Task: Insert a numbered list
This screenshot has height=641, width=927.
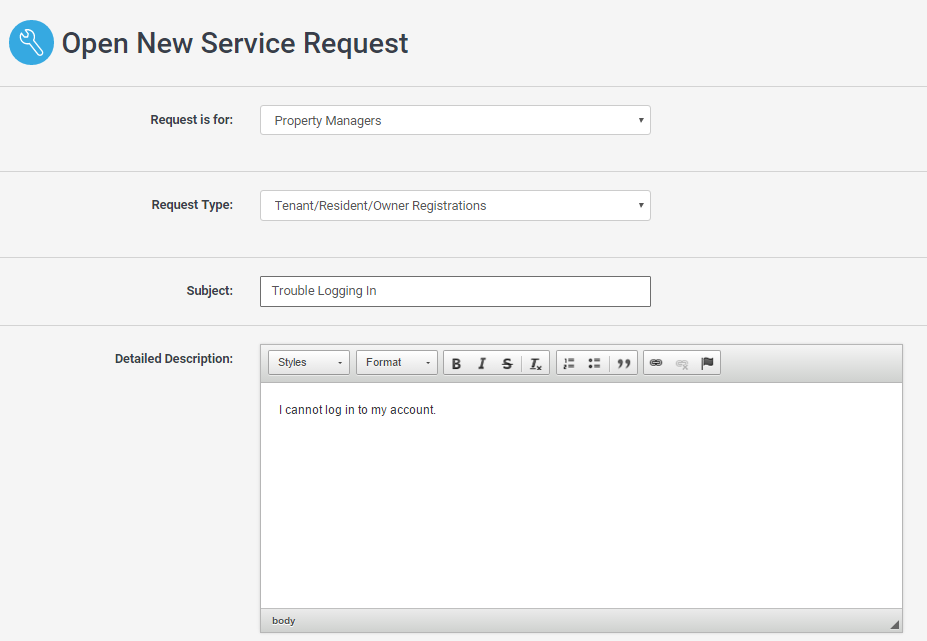Action: [x=569, y=363]
